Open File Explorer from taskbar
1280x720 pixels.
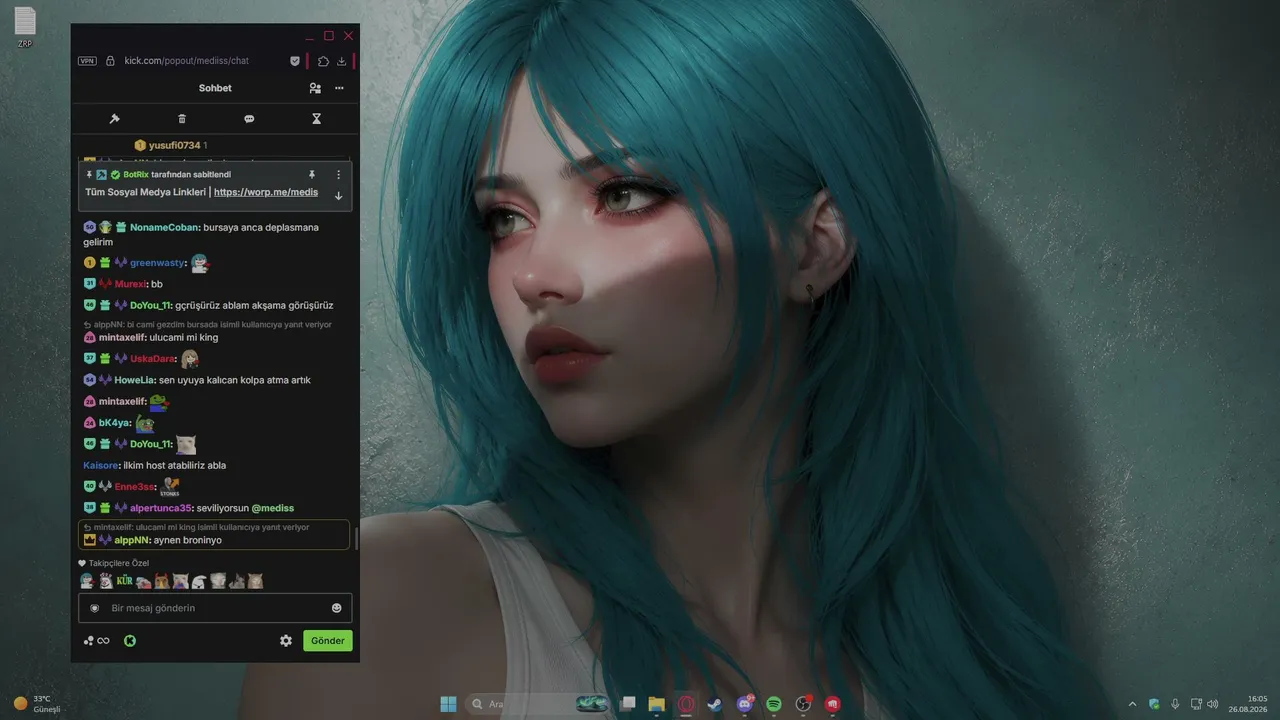tap(656, 704)
